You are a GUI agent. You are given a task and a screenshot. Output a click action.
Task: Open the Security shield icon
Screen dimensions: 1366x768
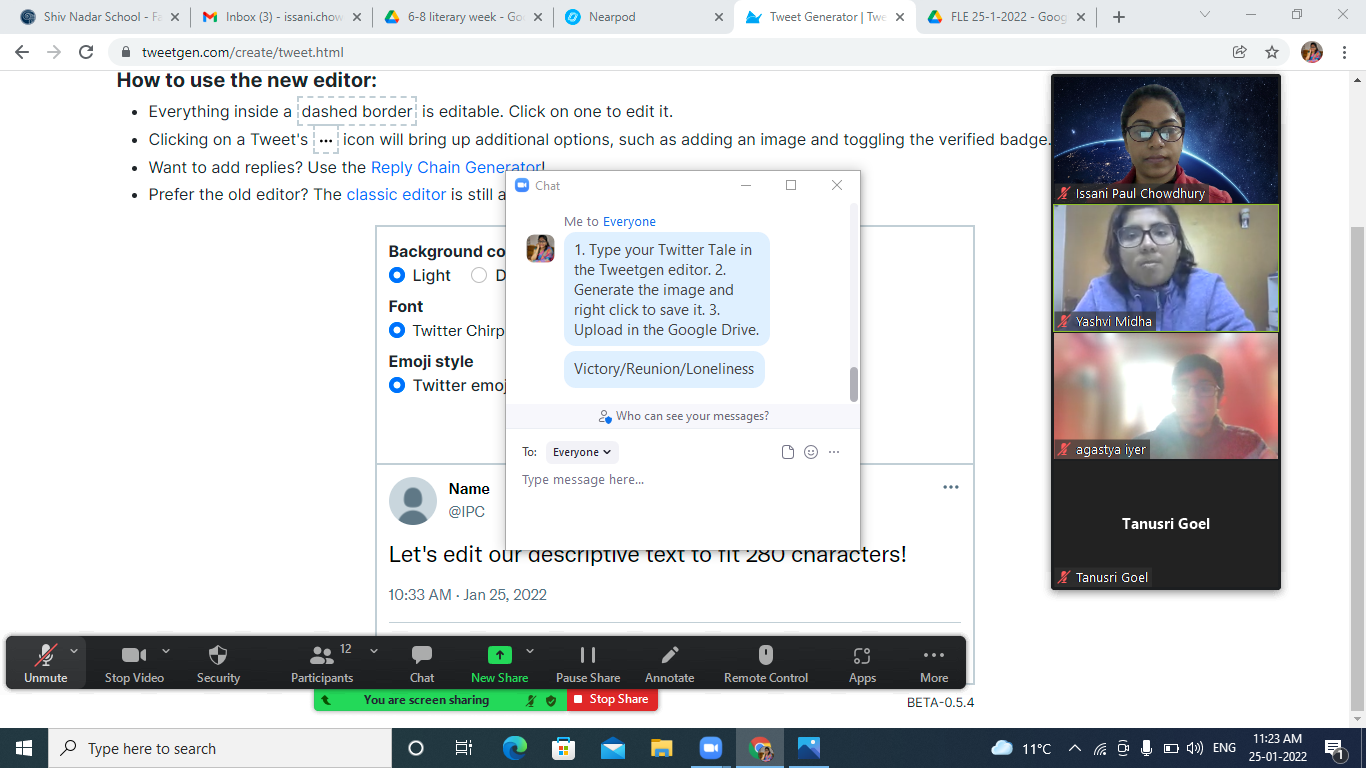coord(218,655)
